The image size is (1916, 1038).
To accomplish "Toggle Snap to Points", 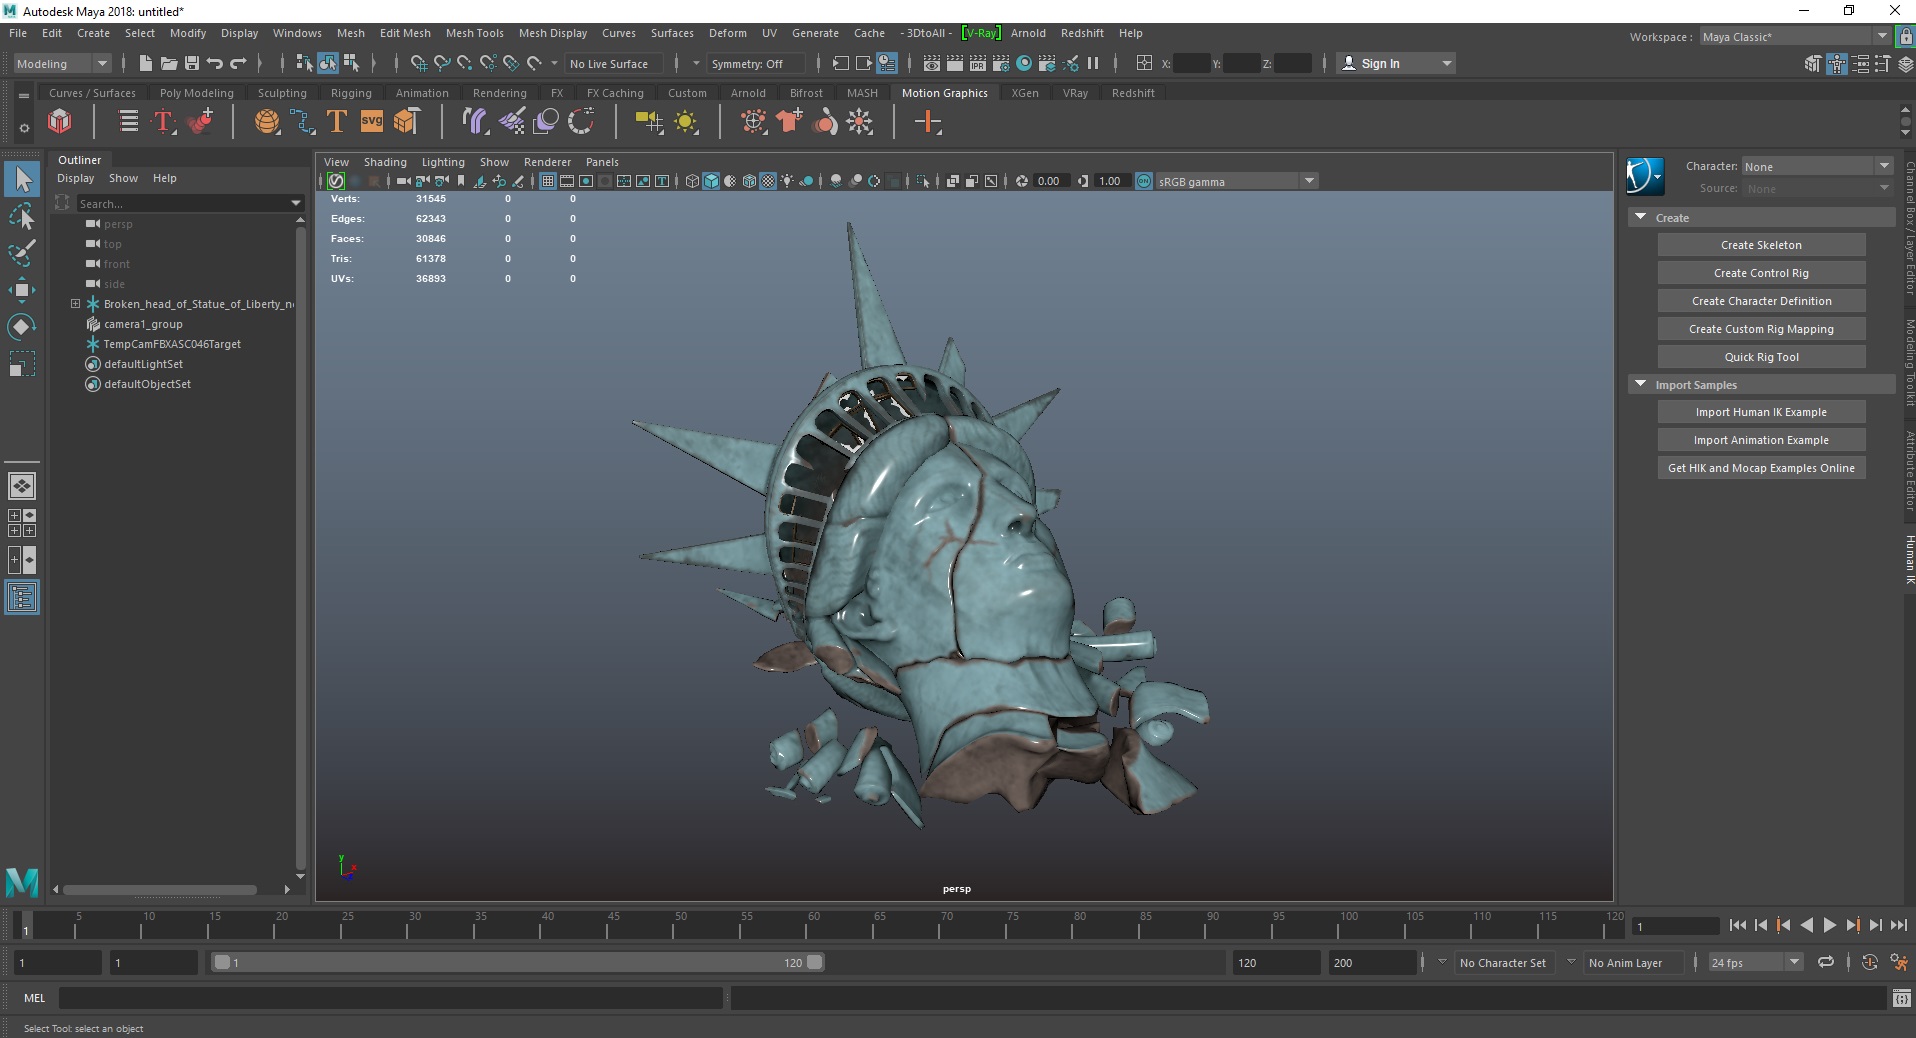I will point(465,63).
